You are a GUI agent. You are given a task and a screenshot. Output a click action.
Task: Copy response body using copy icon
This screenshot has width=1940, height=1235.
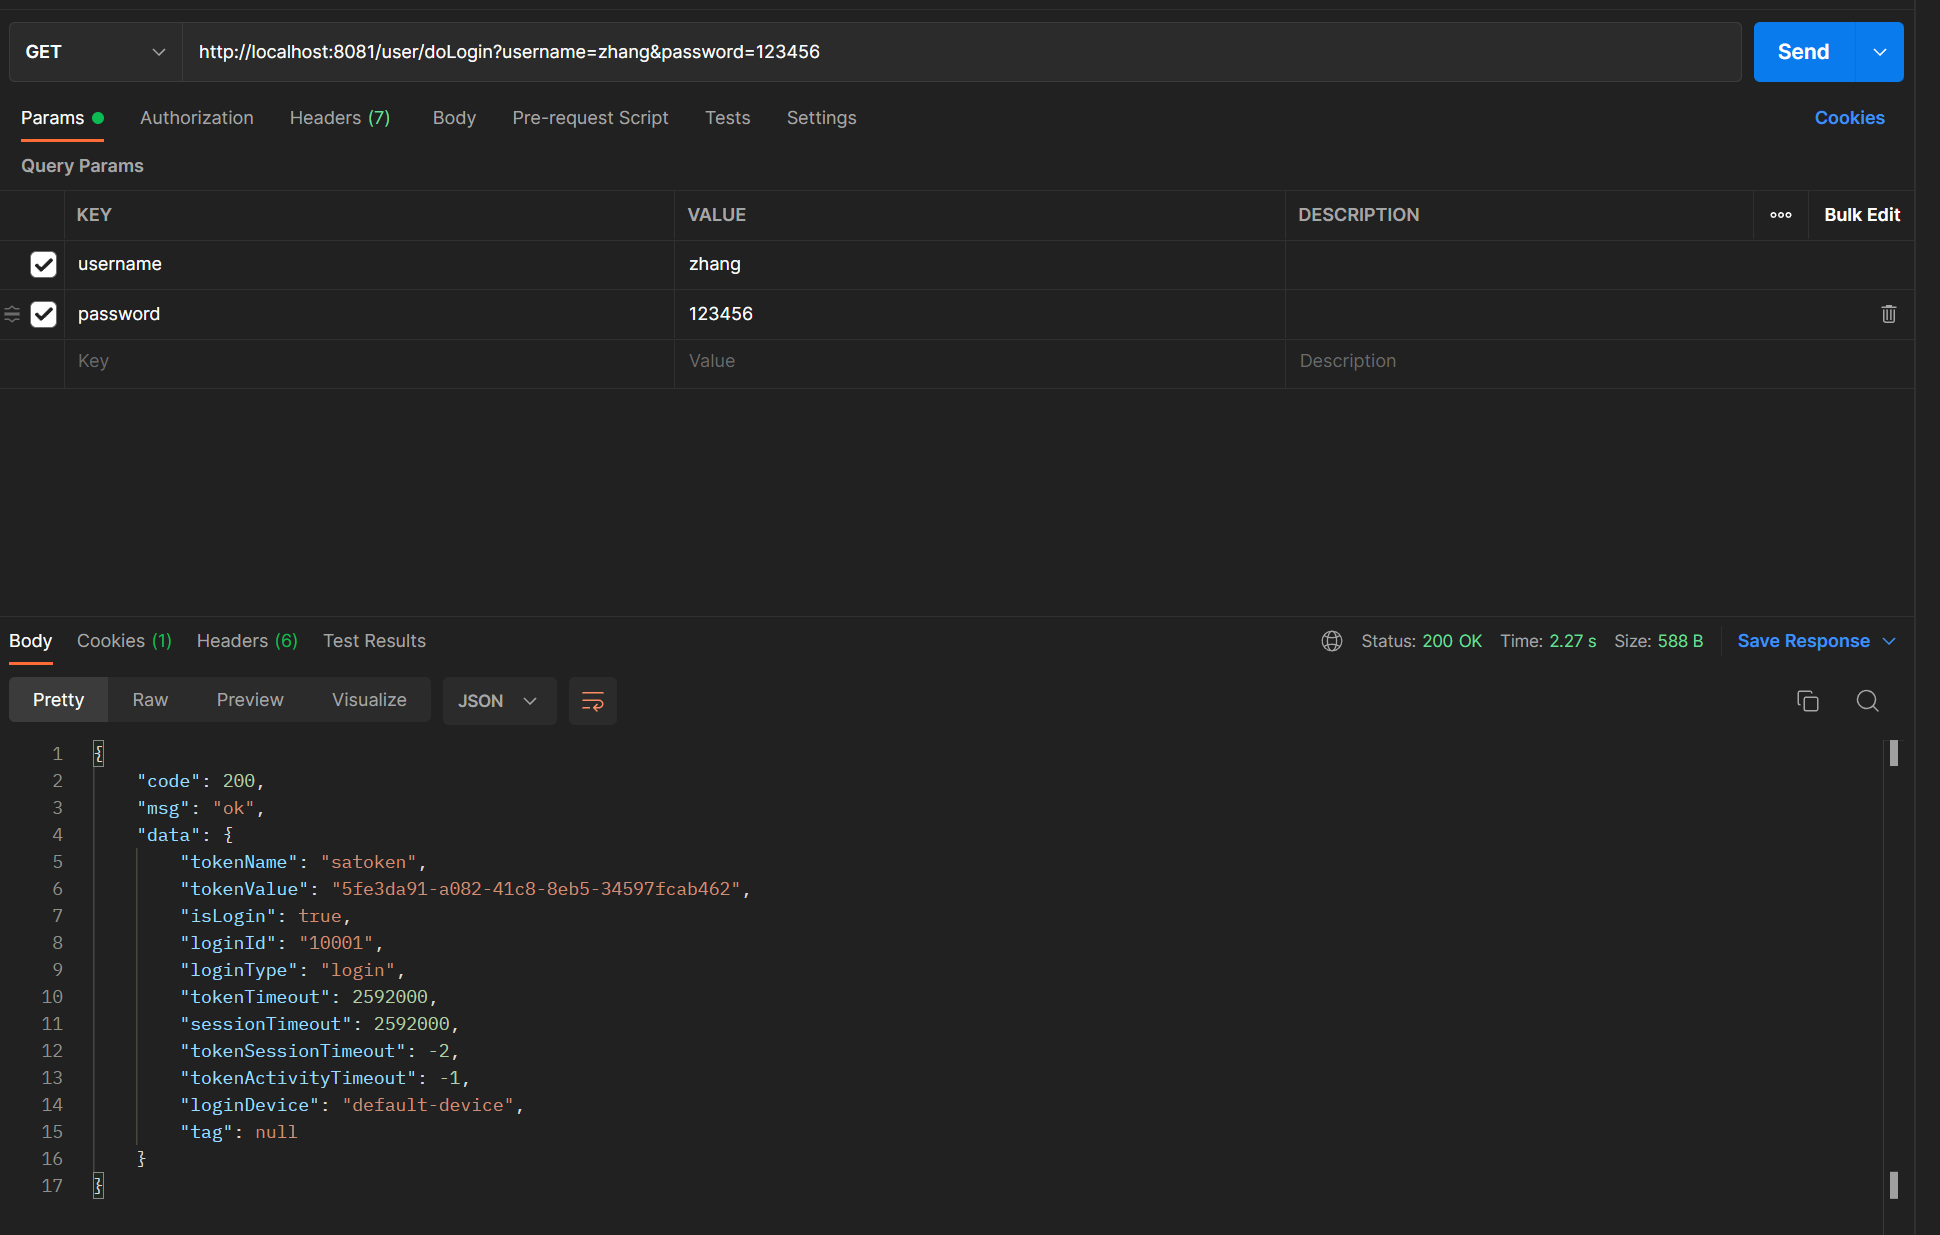coord(1807,701)
